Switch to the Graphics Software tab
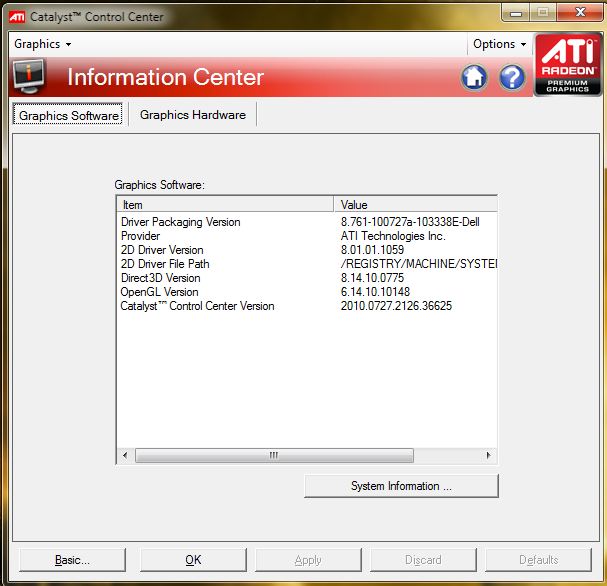607x586 pixels. click(x=68, y=115)
